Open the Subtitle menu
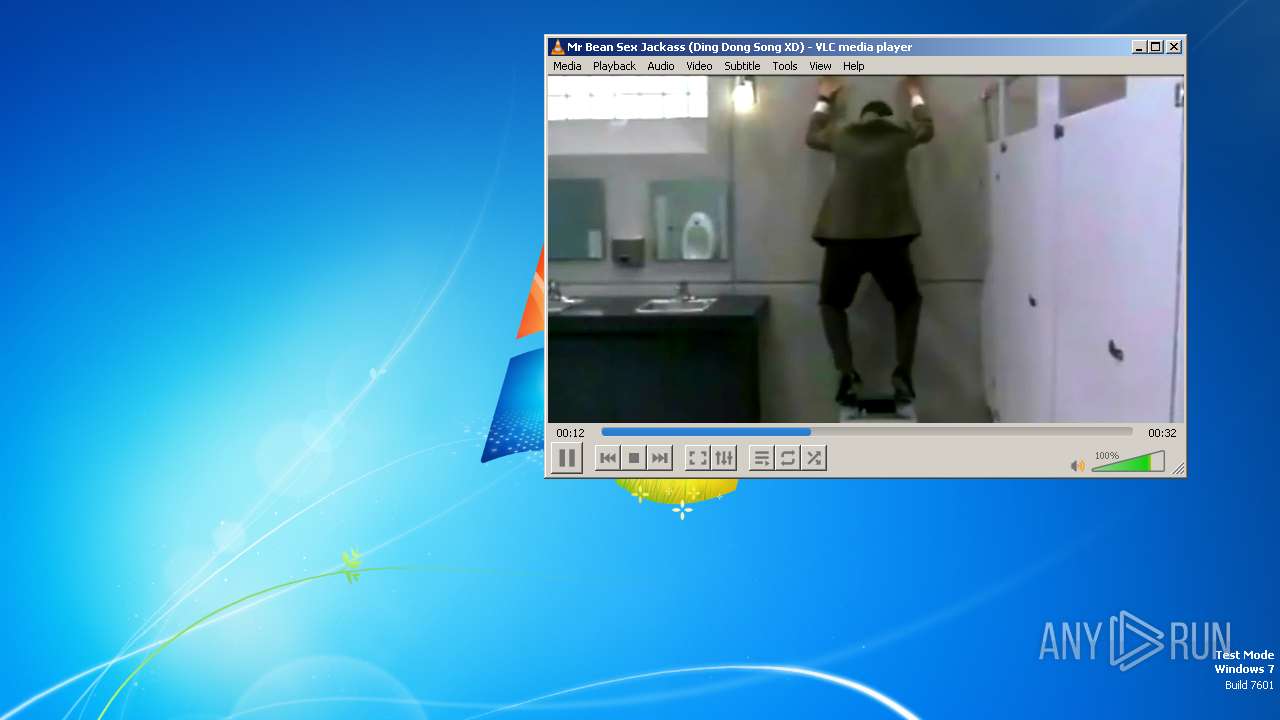This screenshot has height=720, width=1280. pyautogui.click(x=742, y=66)
